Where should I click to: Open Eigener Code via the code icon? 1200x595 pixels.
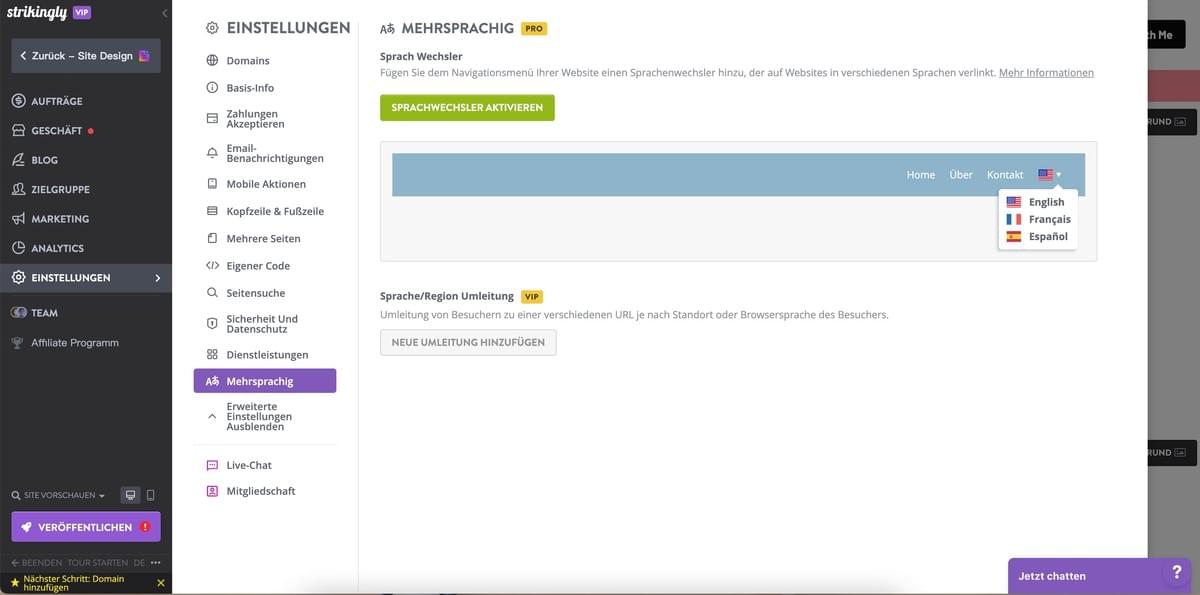tap(210, 265)
